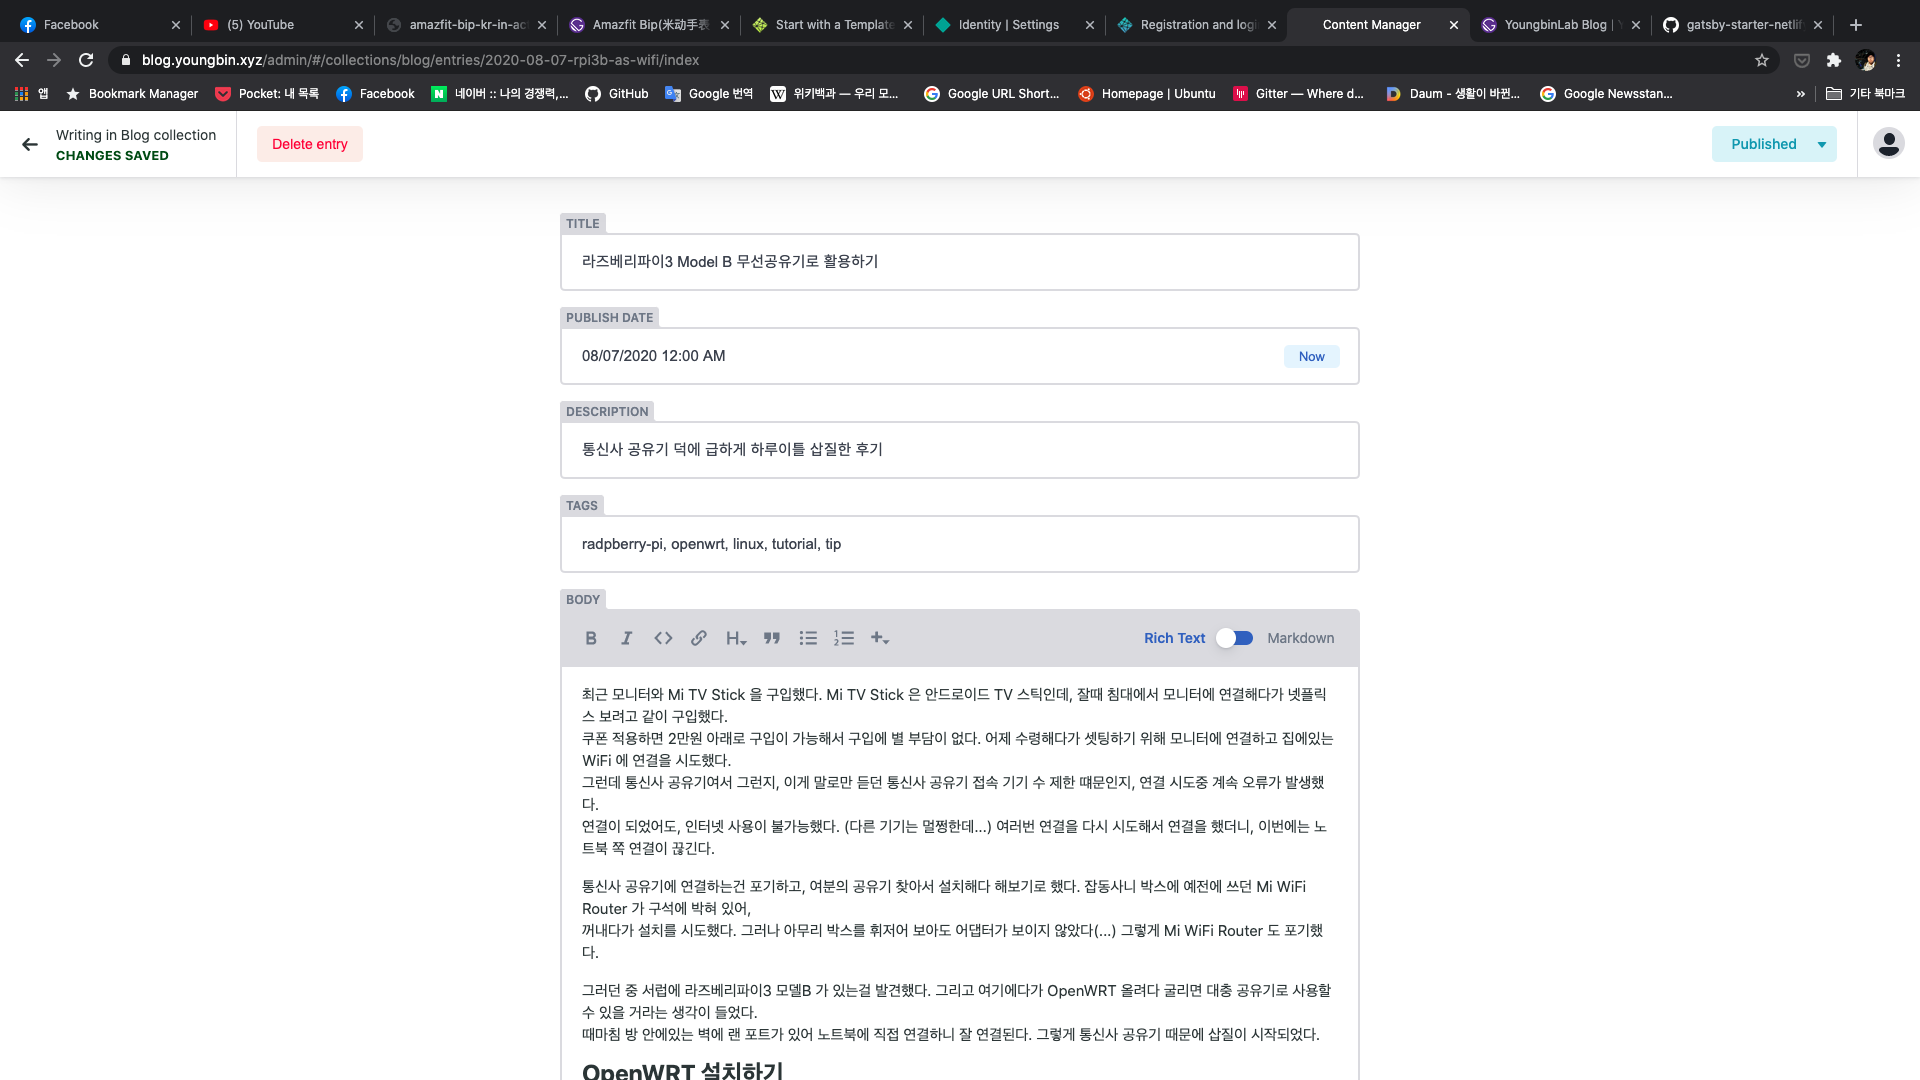Switch to YoungbinLab Blog tab
Viewport: 1920px width, 1080px height.
pos(1554,25)
